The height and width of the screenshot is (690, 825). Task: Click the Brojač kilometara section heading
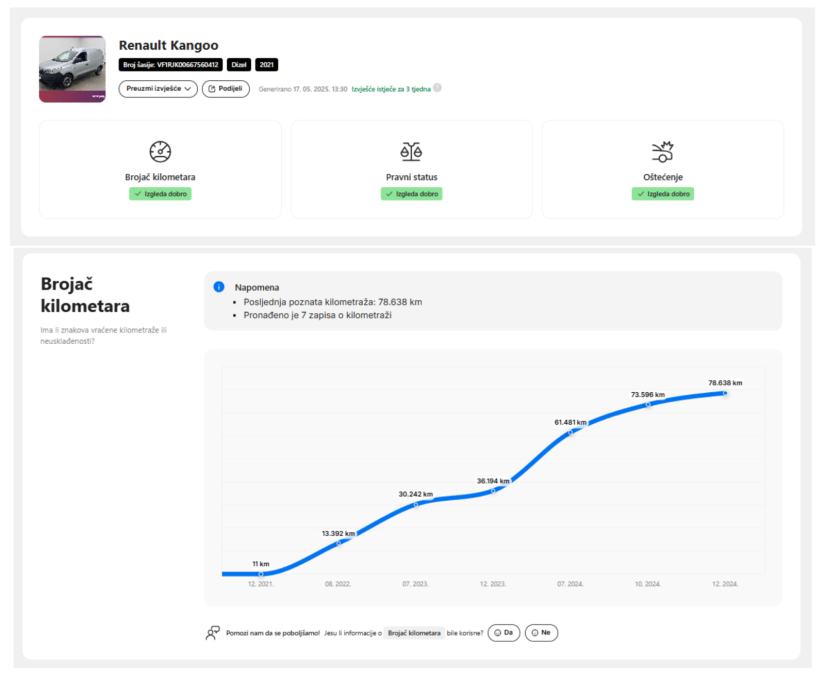[85, 295]
